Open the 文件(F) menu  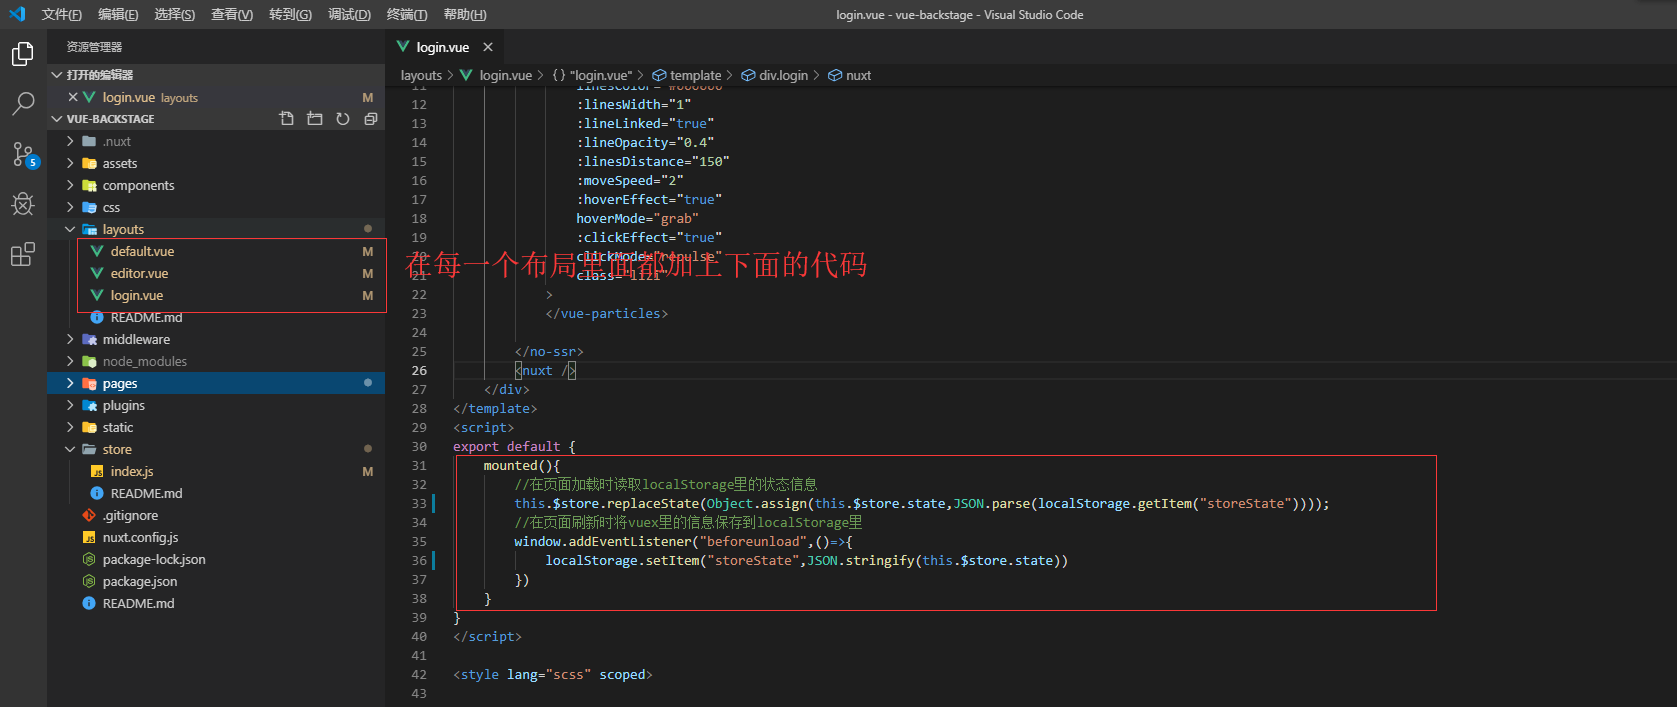(62, 14)
